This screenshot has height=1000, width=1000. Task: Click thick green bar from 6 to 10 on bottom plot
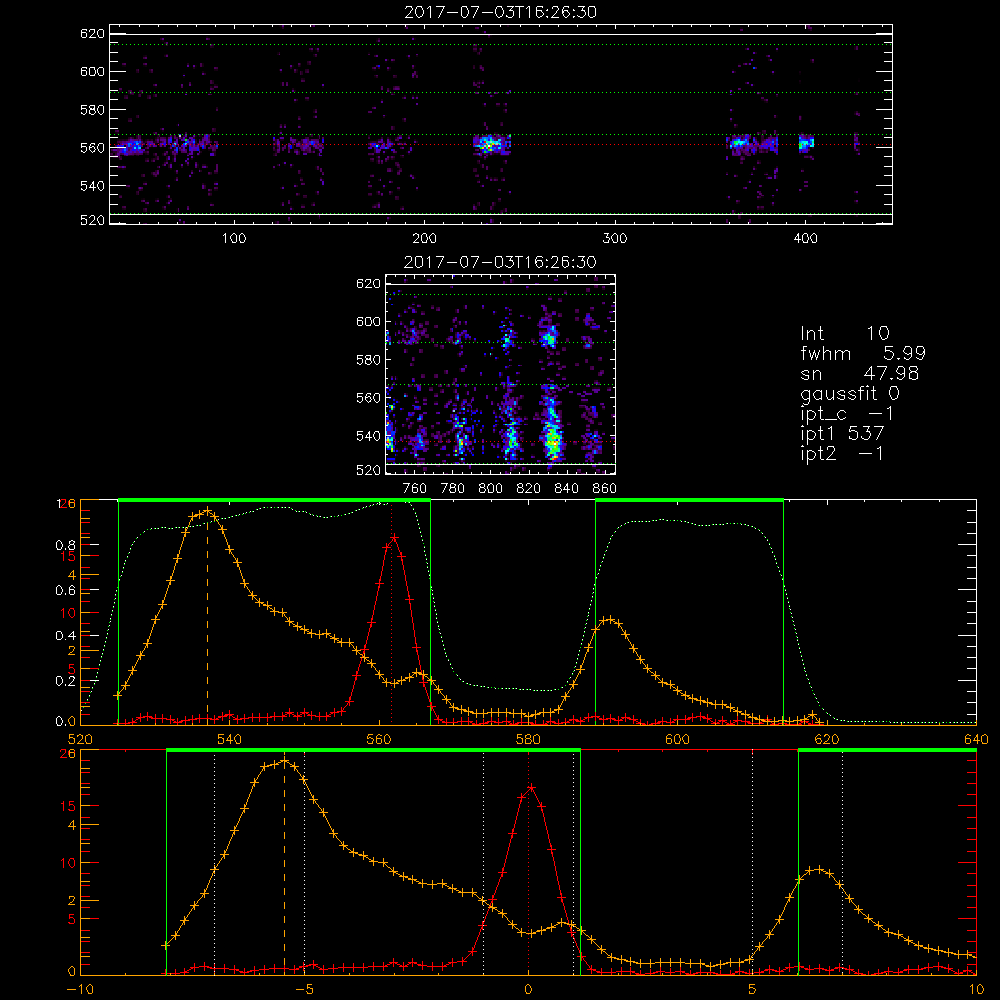[x=887, y=750]
